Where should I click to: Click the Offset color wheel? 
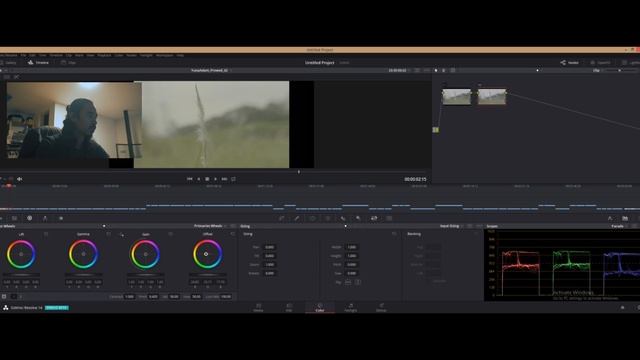coord(207,254)
